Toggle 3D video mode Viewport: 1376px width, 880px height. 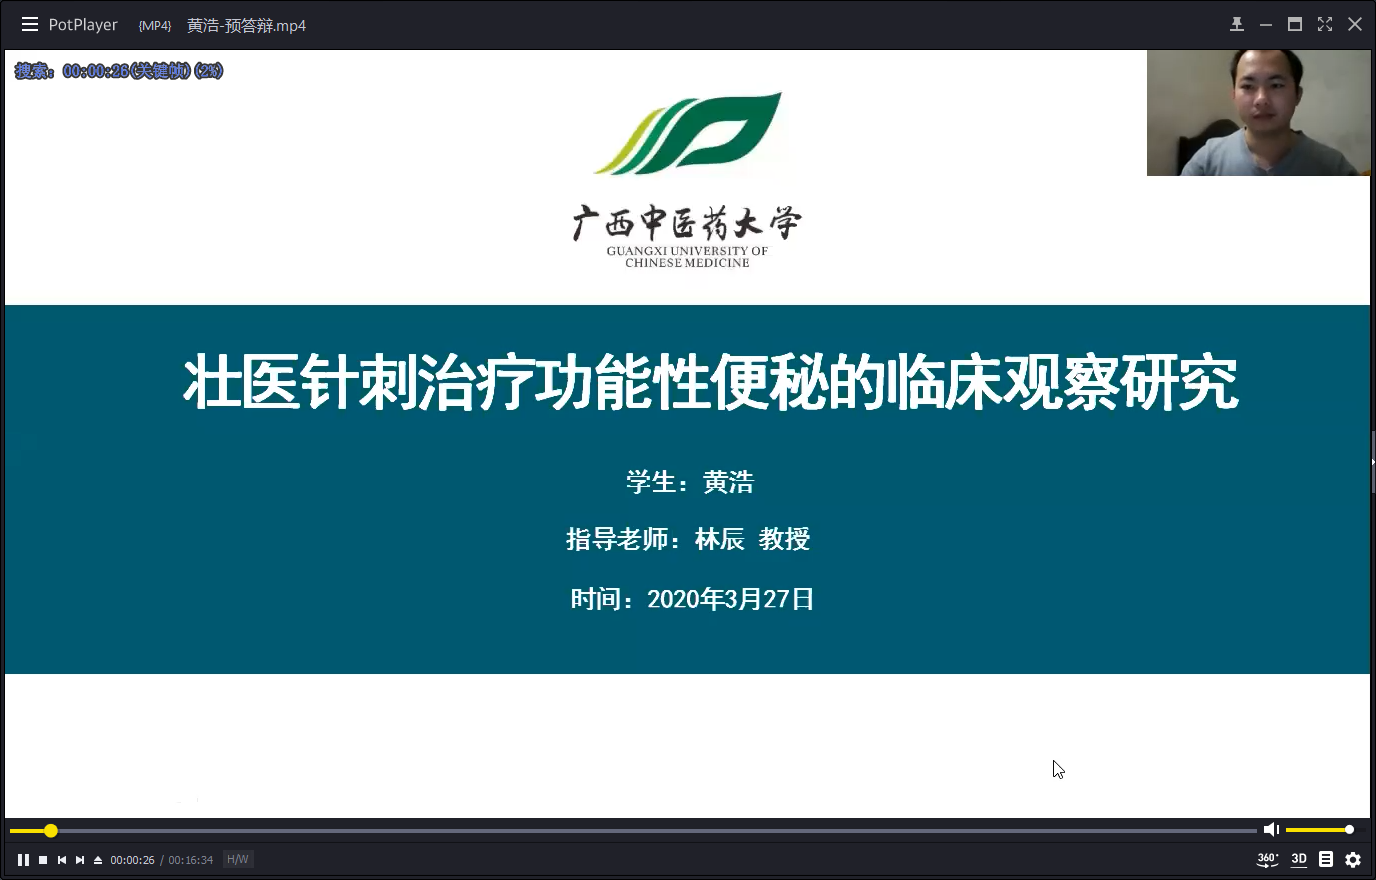click(1299, 859)
